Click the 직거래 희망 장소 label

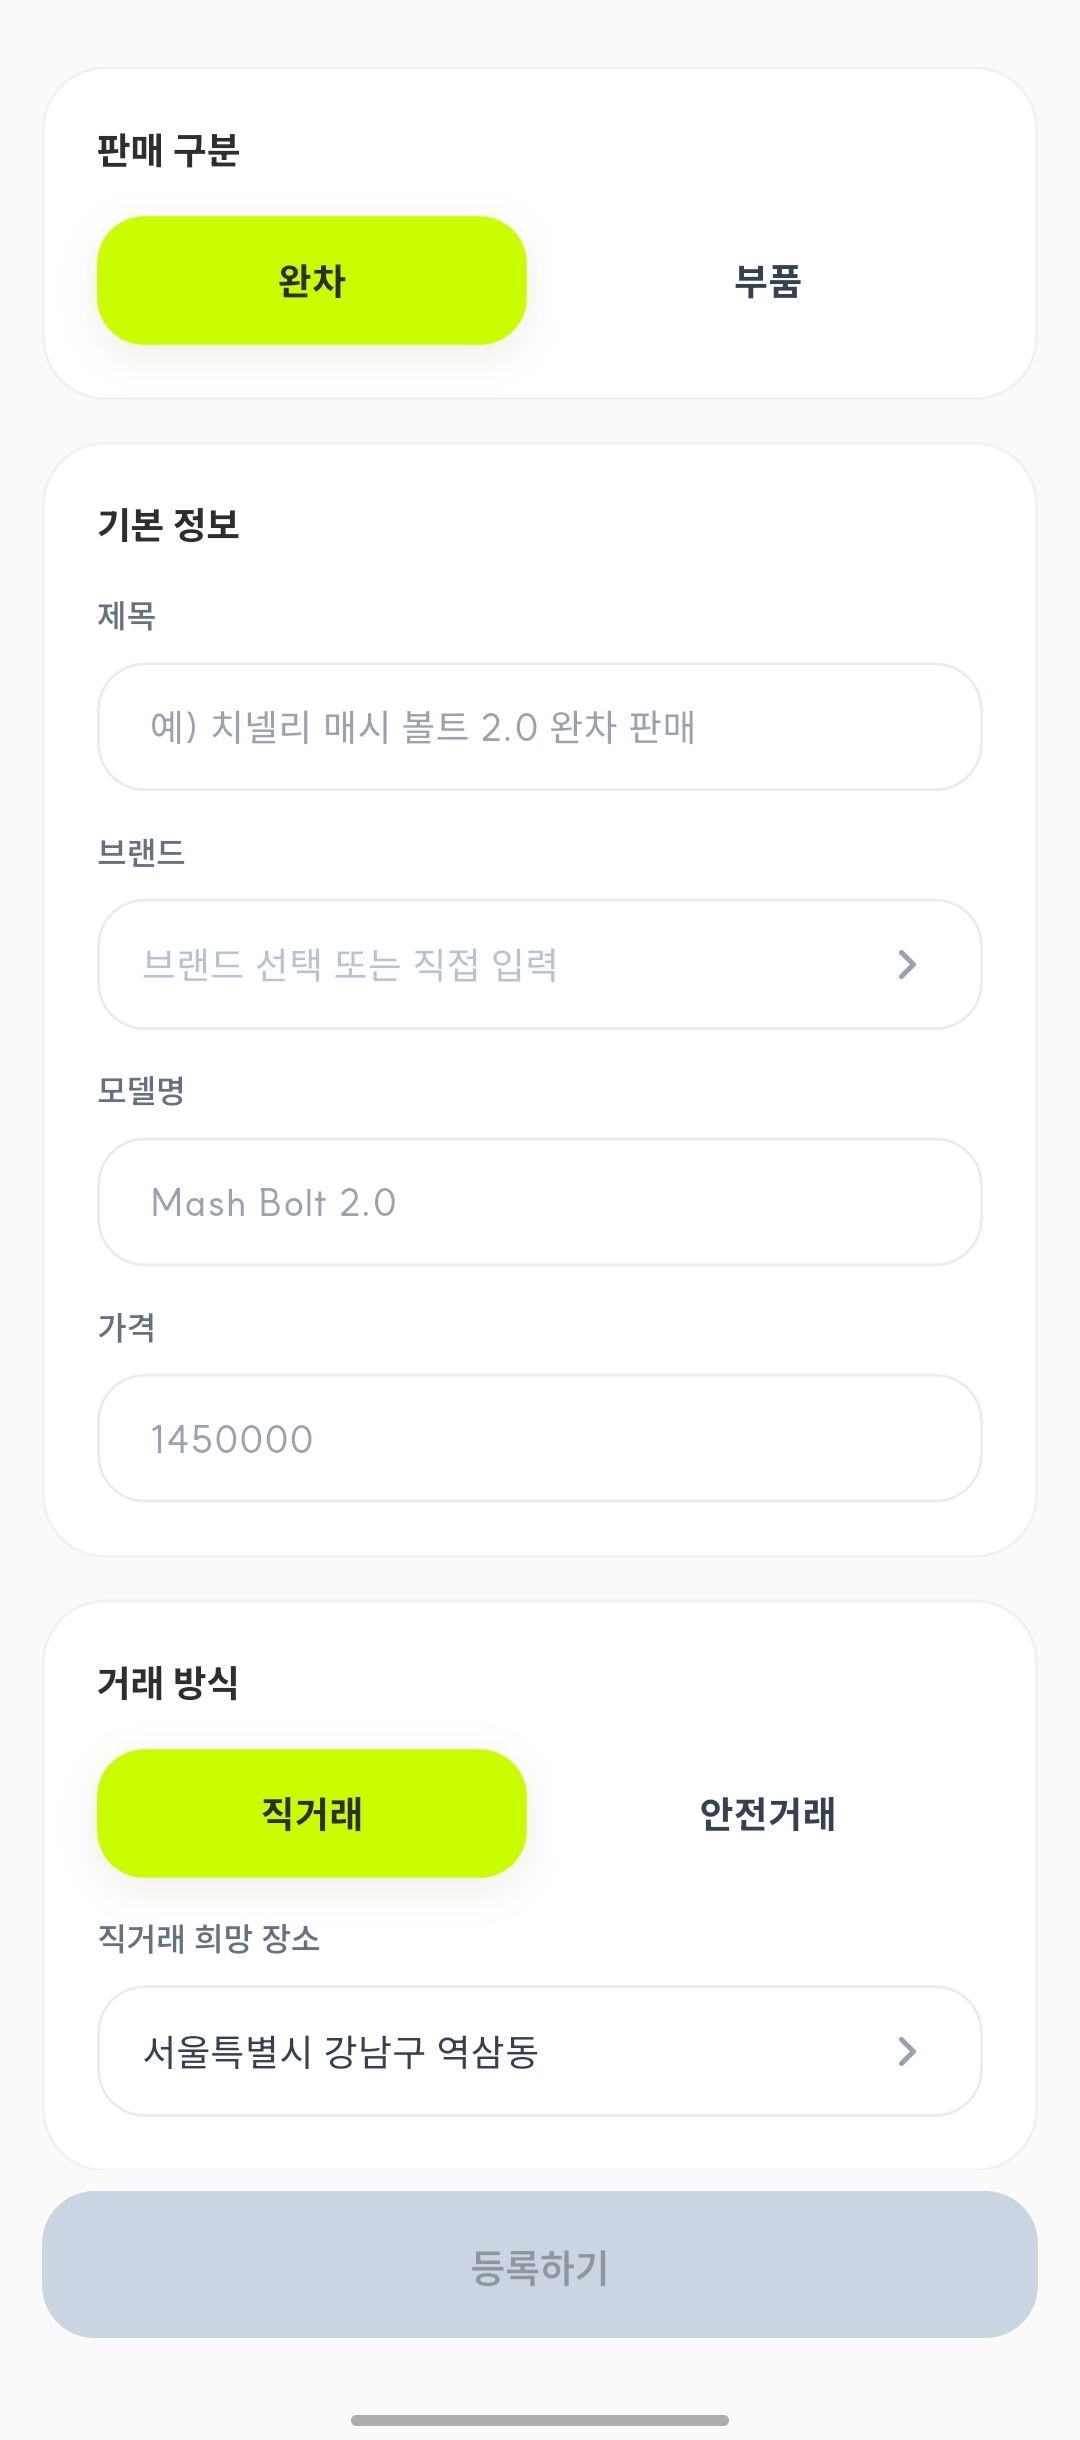[208, 1938]
